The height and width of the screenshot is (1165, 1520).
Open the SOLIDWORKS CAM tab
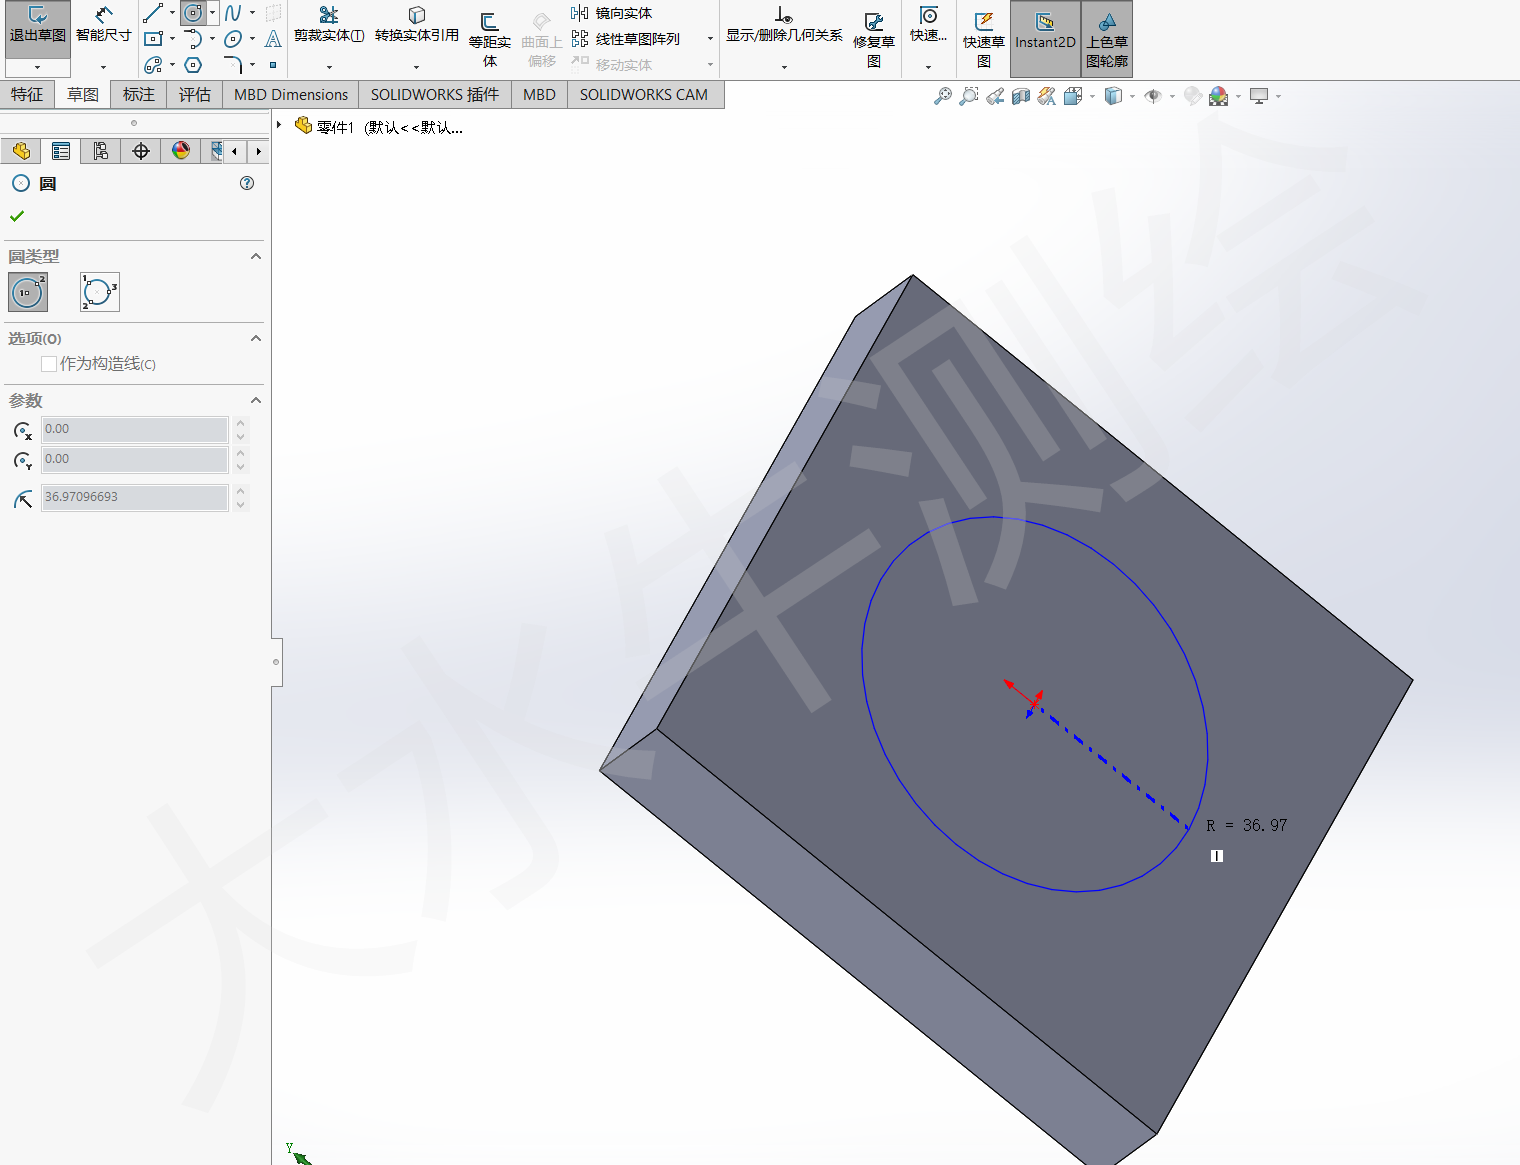point(643,95)
